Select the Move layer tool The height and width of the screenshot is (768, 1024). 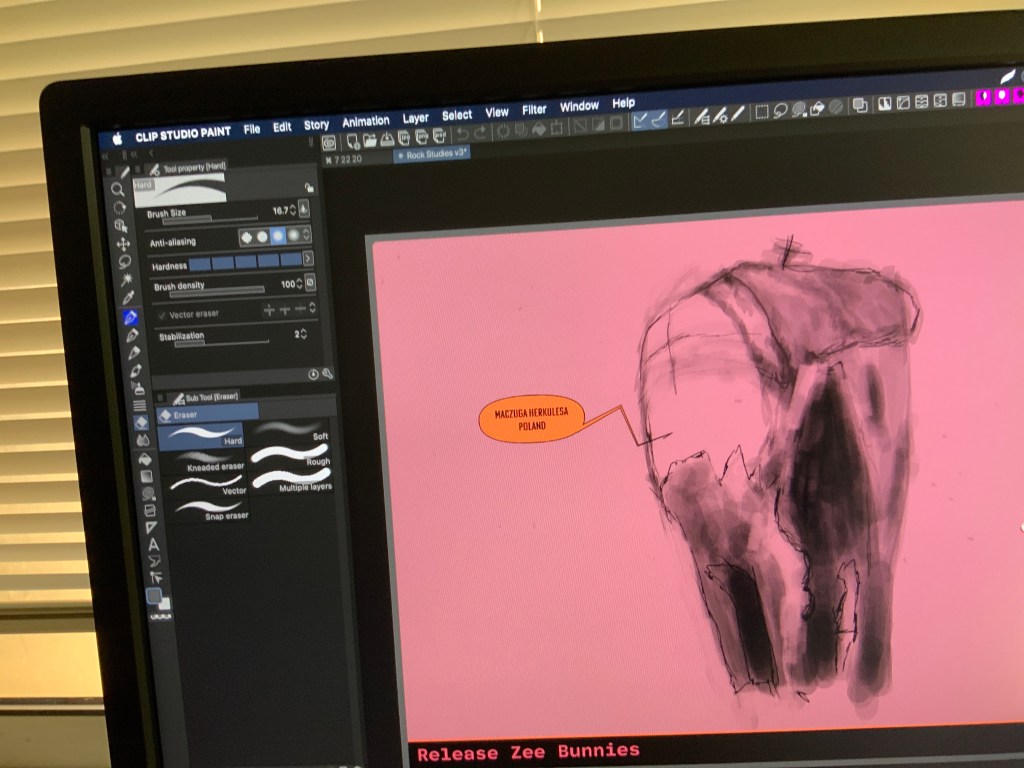coord(123,244)
